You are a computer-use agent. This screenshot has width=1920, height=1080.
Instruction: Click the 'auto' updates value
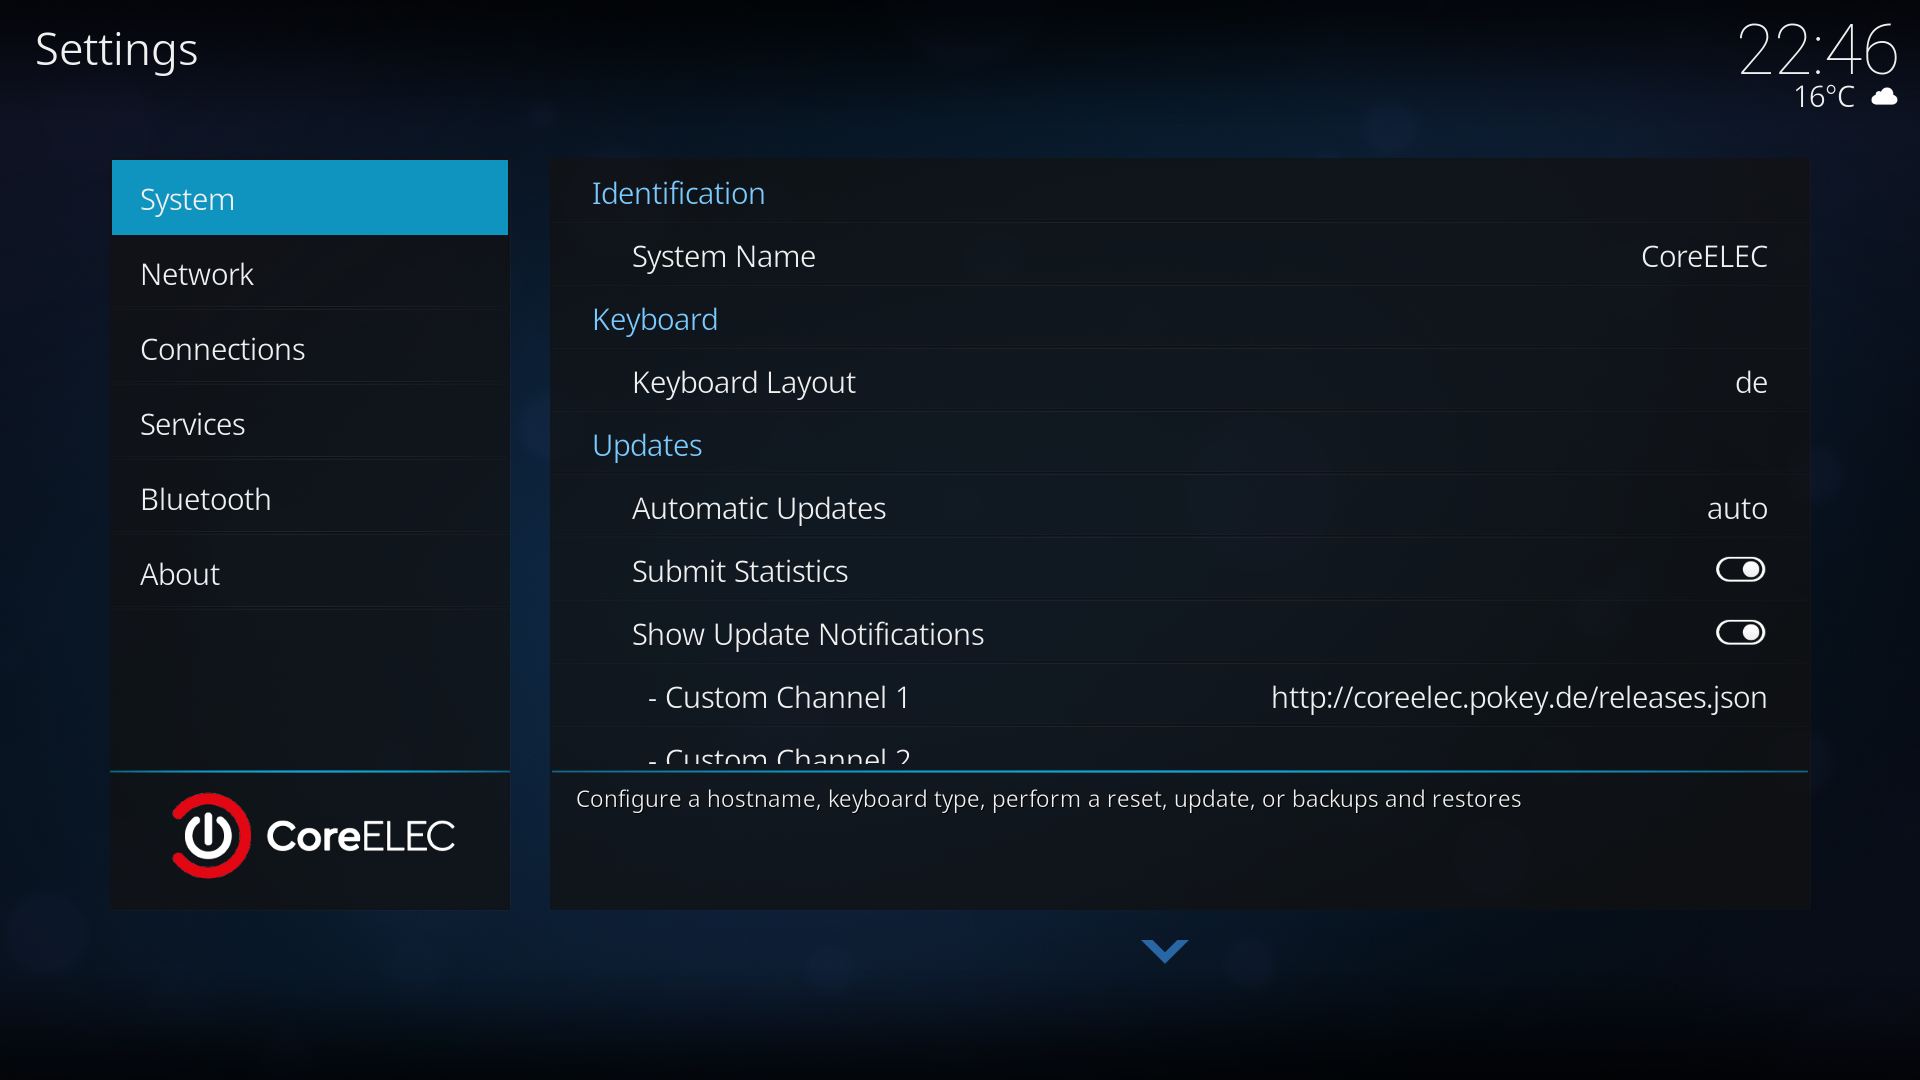[1737, 508]
